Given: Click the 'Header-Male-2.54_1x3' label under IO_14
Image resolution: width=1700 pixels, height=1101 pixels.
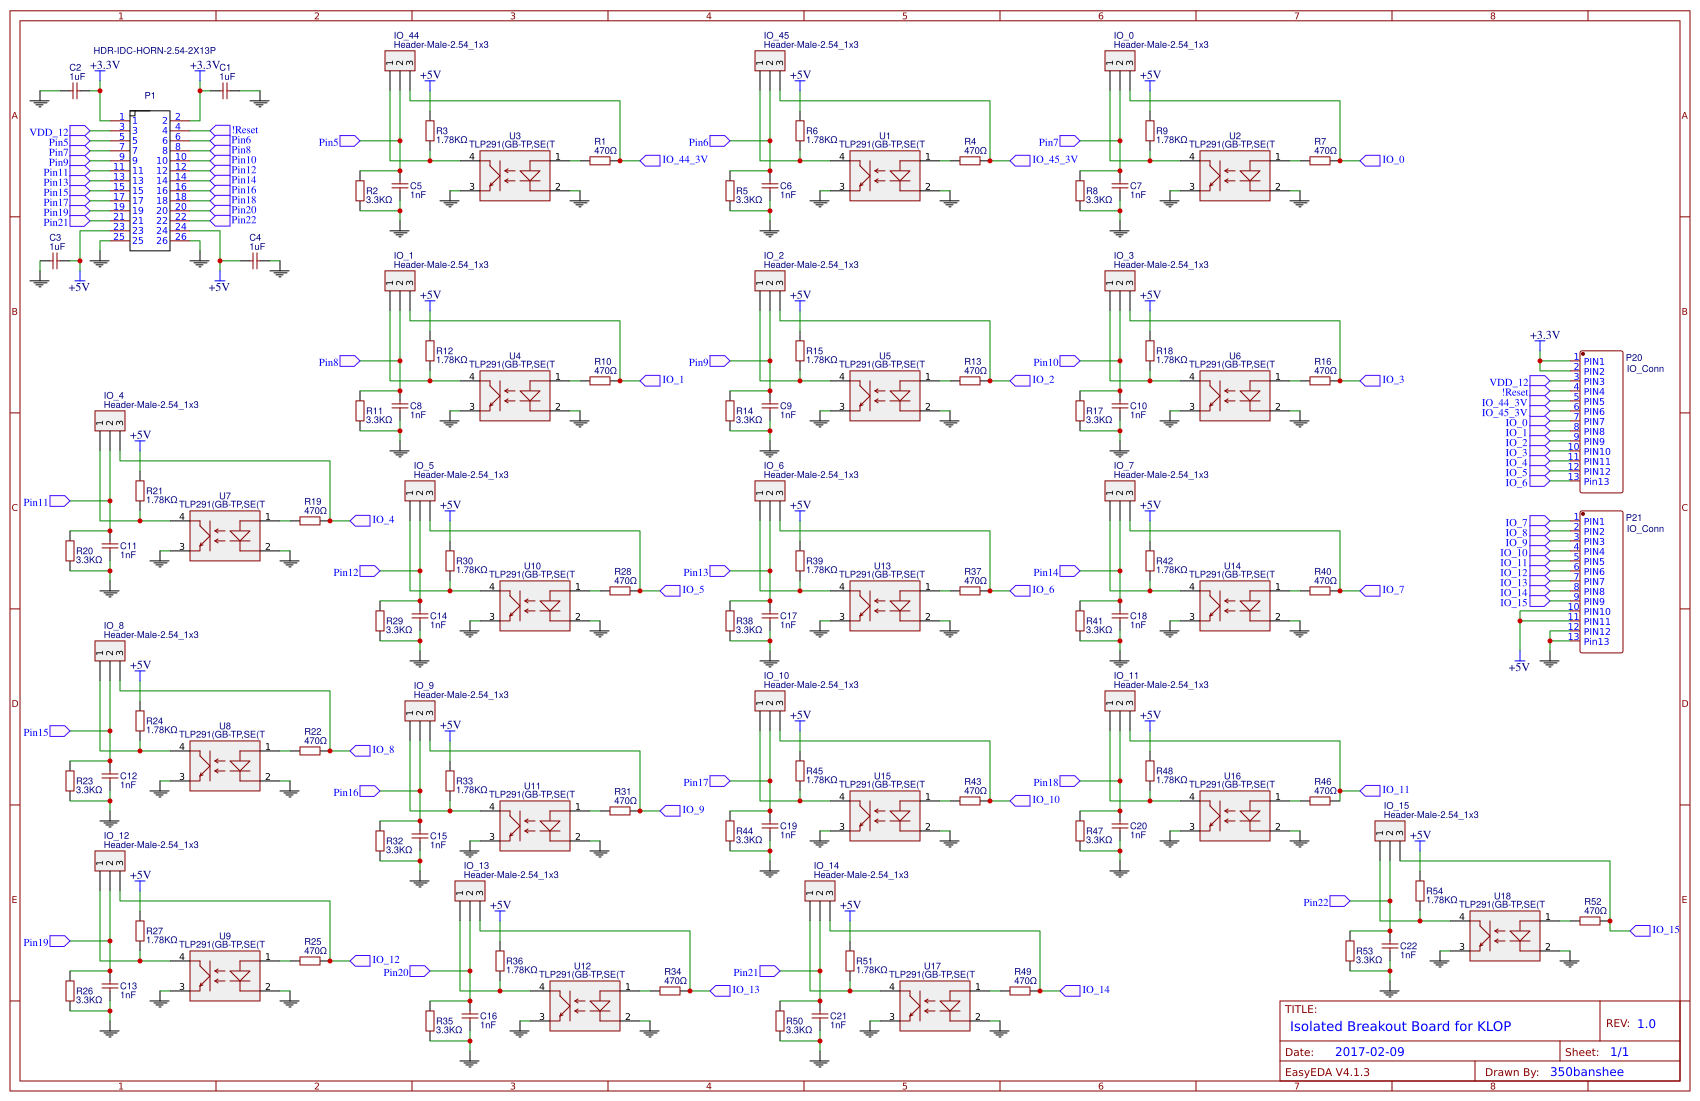Looking at the screenshot, I should pos(861,875).
